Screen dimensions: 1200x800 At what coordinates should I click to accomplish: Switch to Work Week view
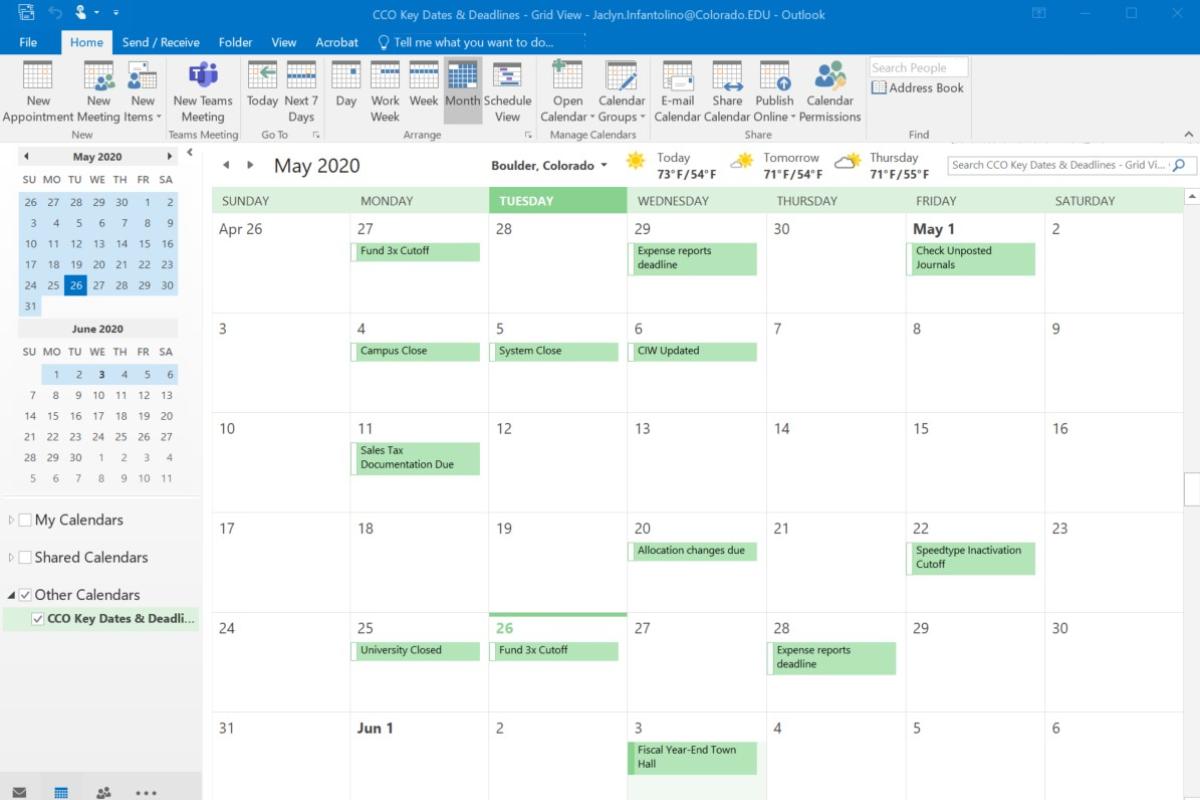(385, 92)
